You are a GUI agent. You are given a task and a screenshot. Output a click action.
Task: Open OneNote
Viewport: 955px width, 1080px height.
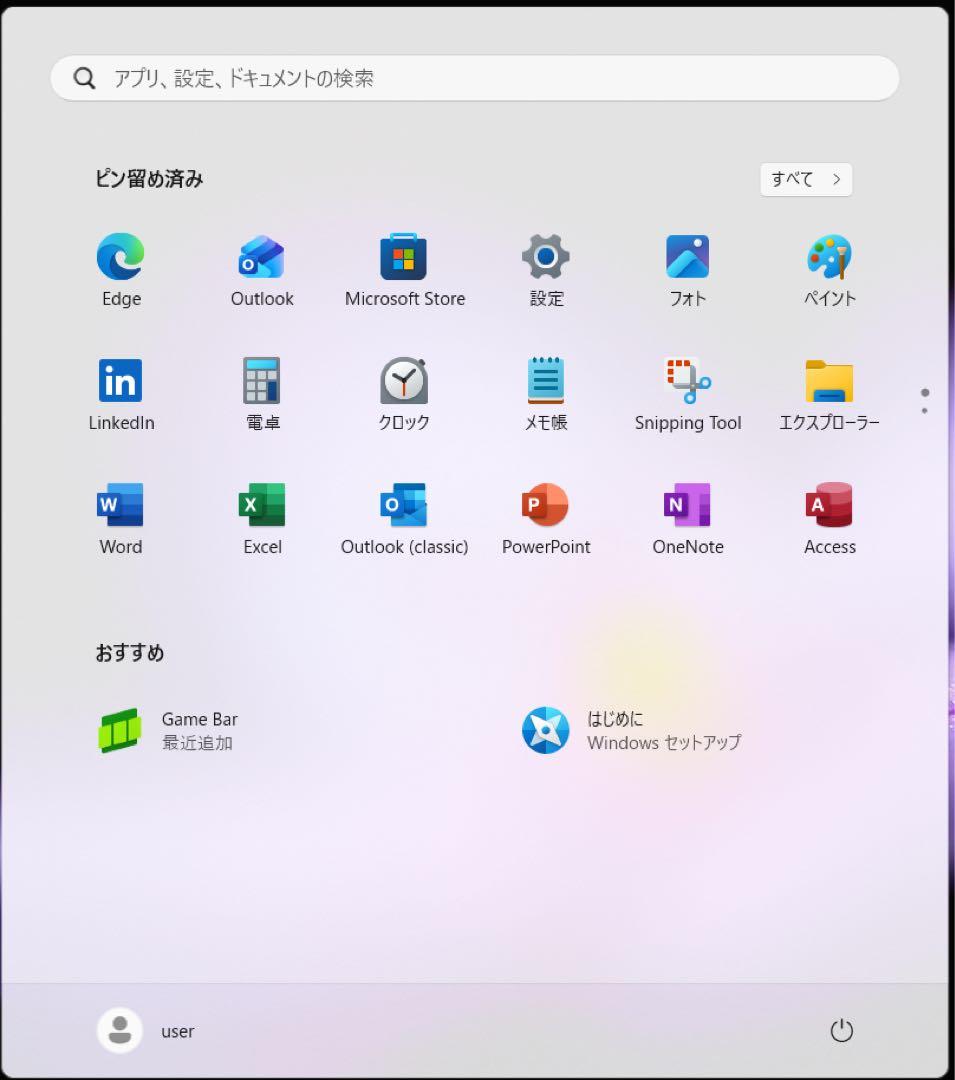pyautogui.click(x=687, y=505)
